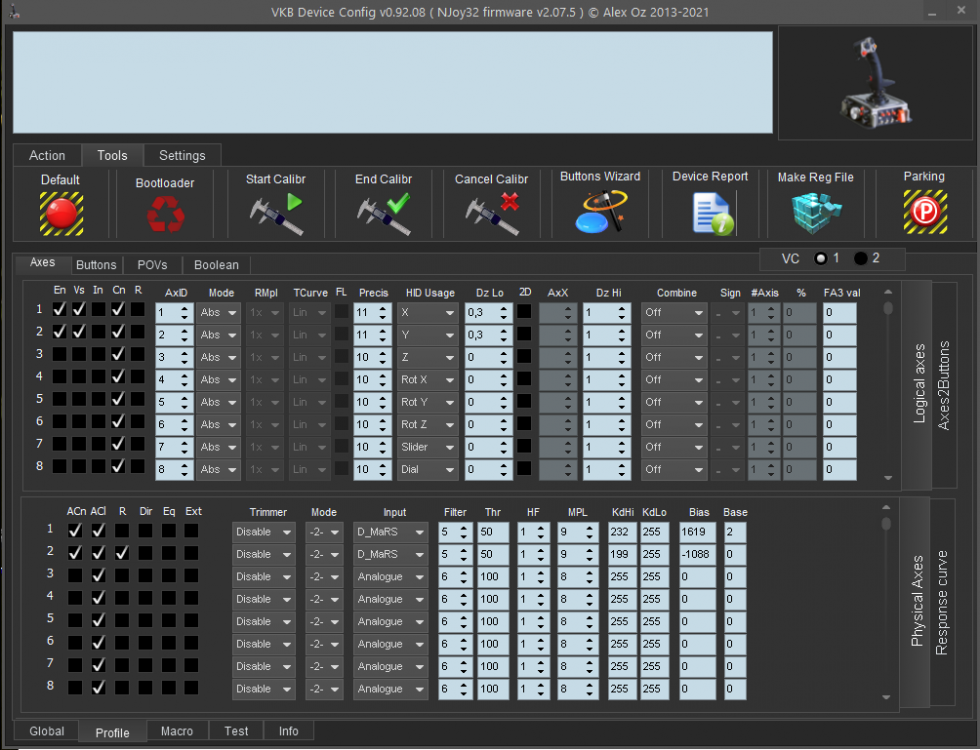This screenshot has width=980, height=750.
Task: Switch to the Settings tab
Action: tap(182, 155)
